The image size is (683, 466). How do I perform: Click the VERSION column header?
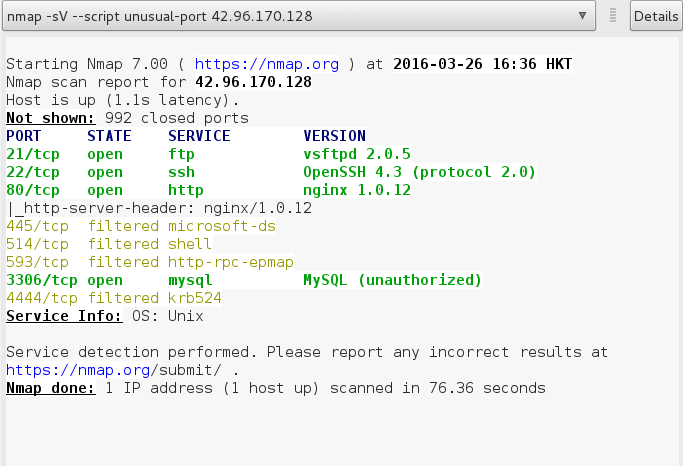(x=335, y=136)
